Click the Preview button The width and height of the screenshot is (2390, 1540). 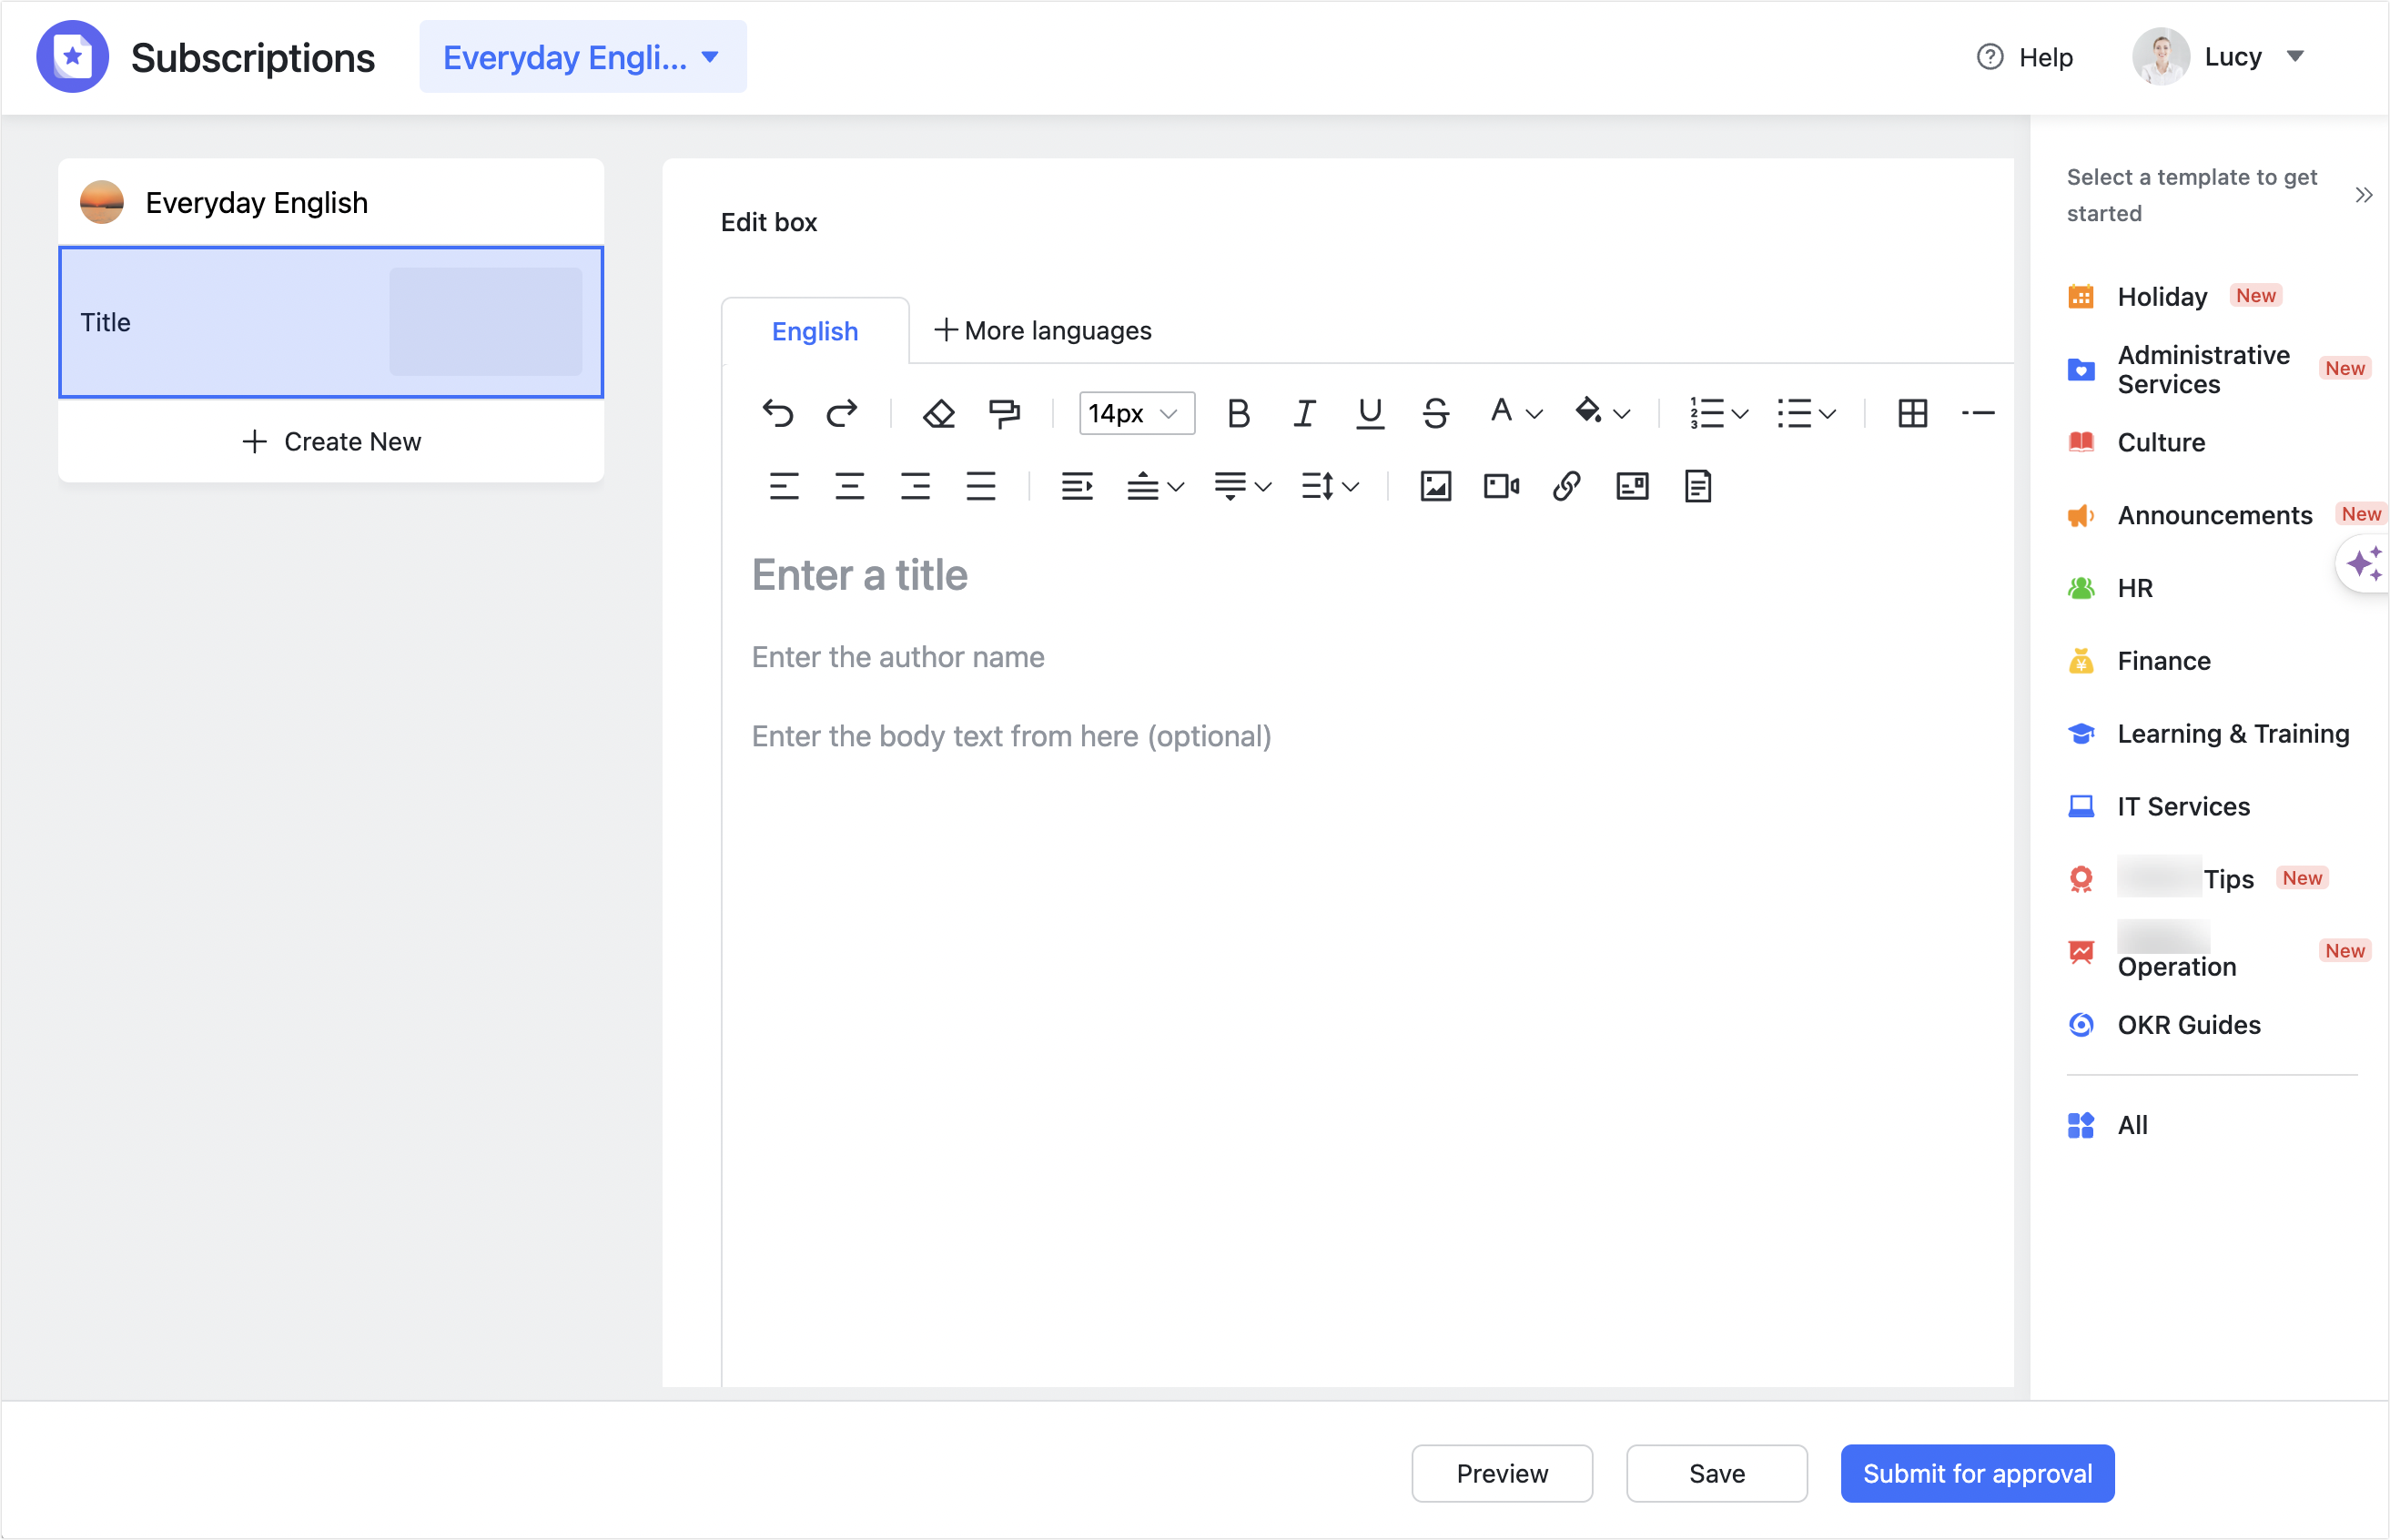pyautogui.click(x=1502, y=1473)
